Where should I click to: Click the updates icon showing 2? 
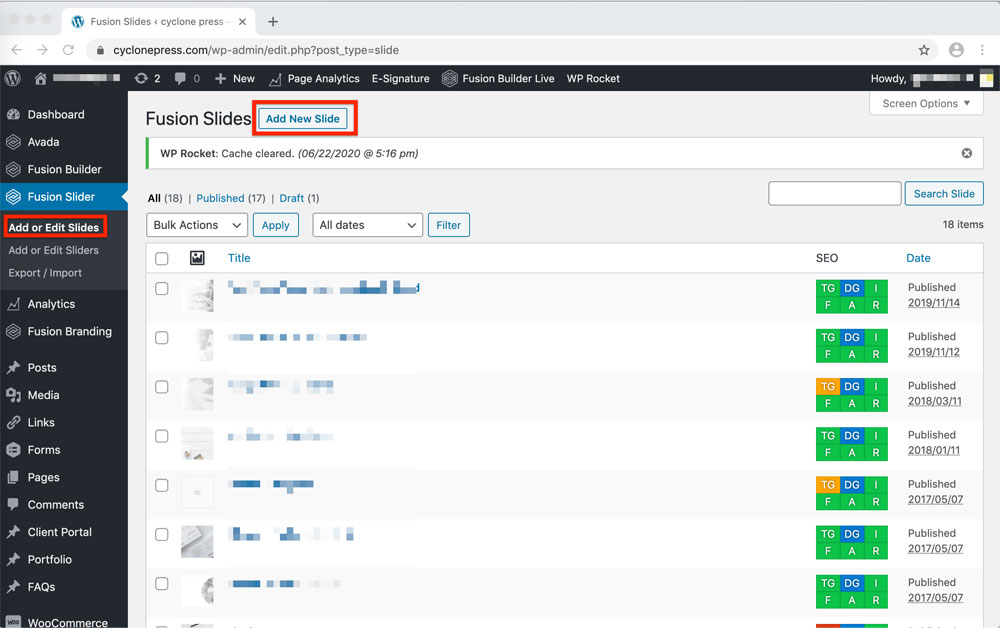[141, 78]
